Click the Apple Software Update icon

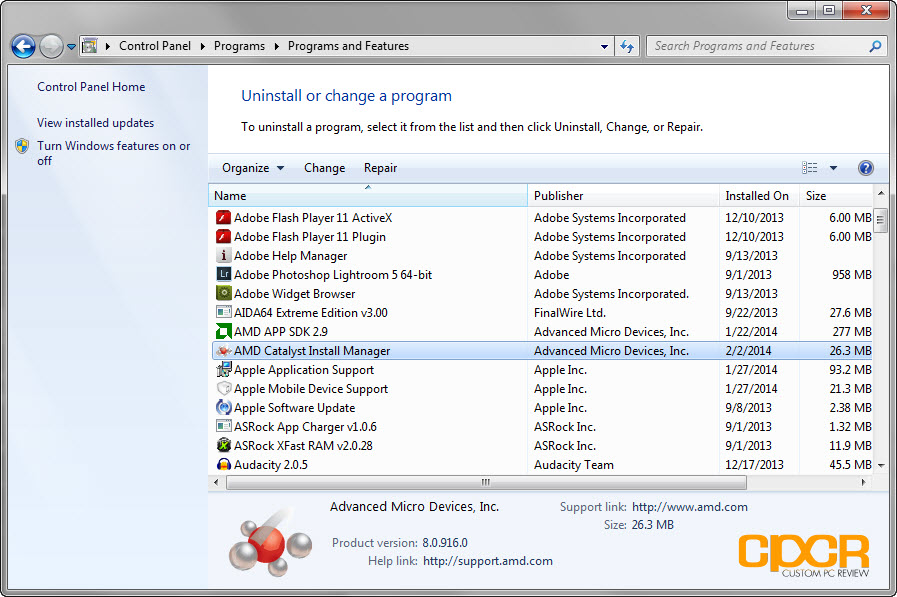[x=223, y=408]
